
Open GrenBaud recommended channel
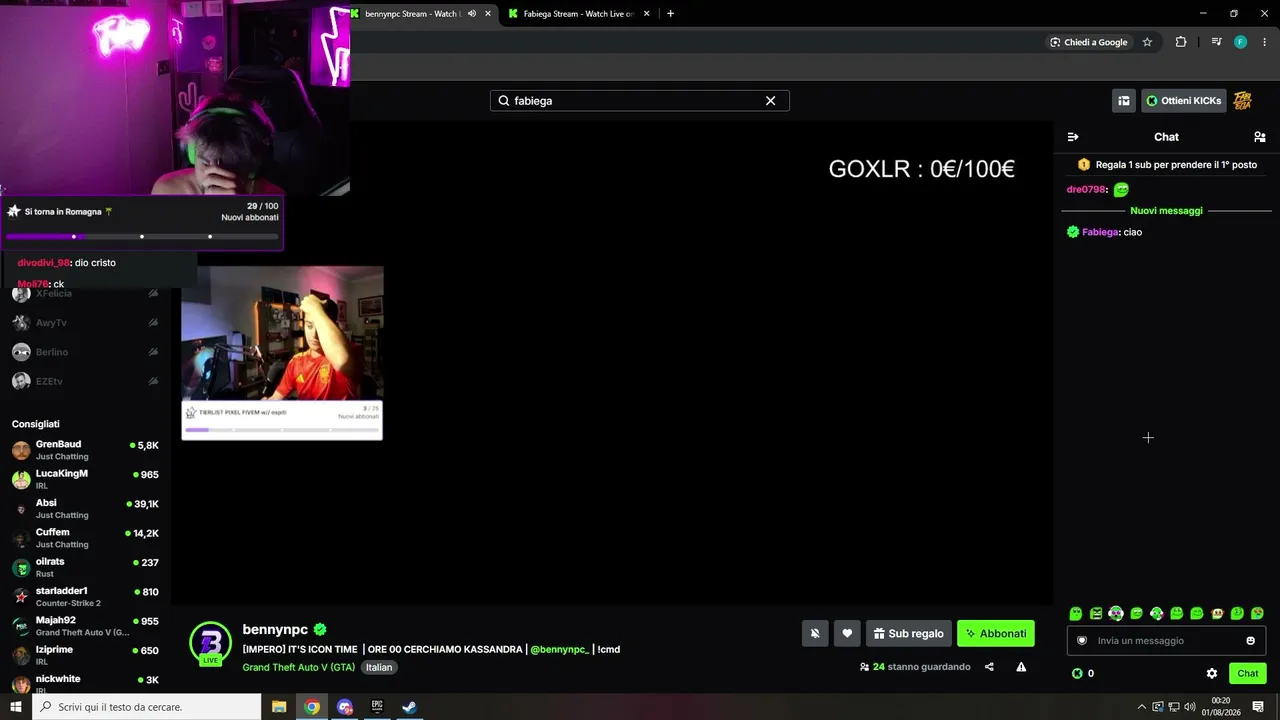85,450
